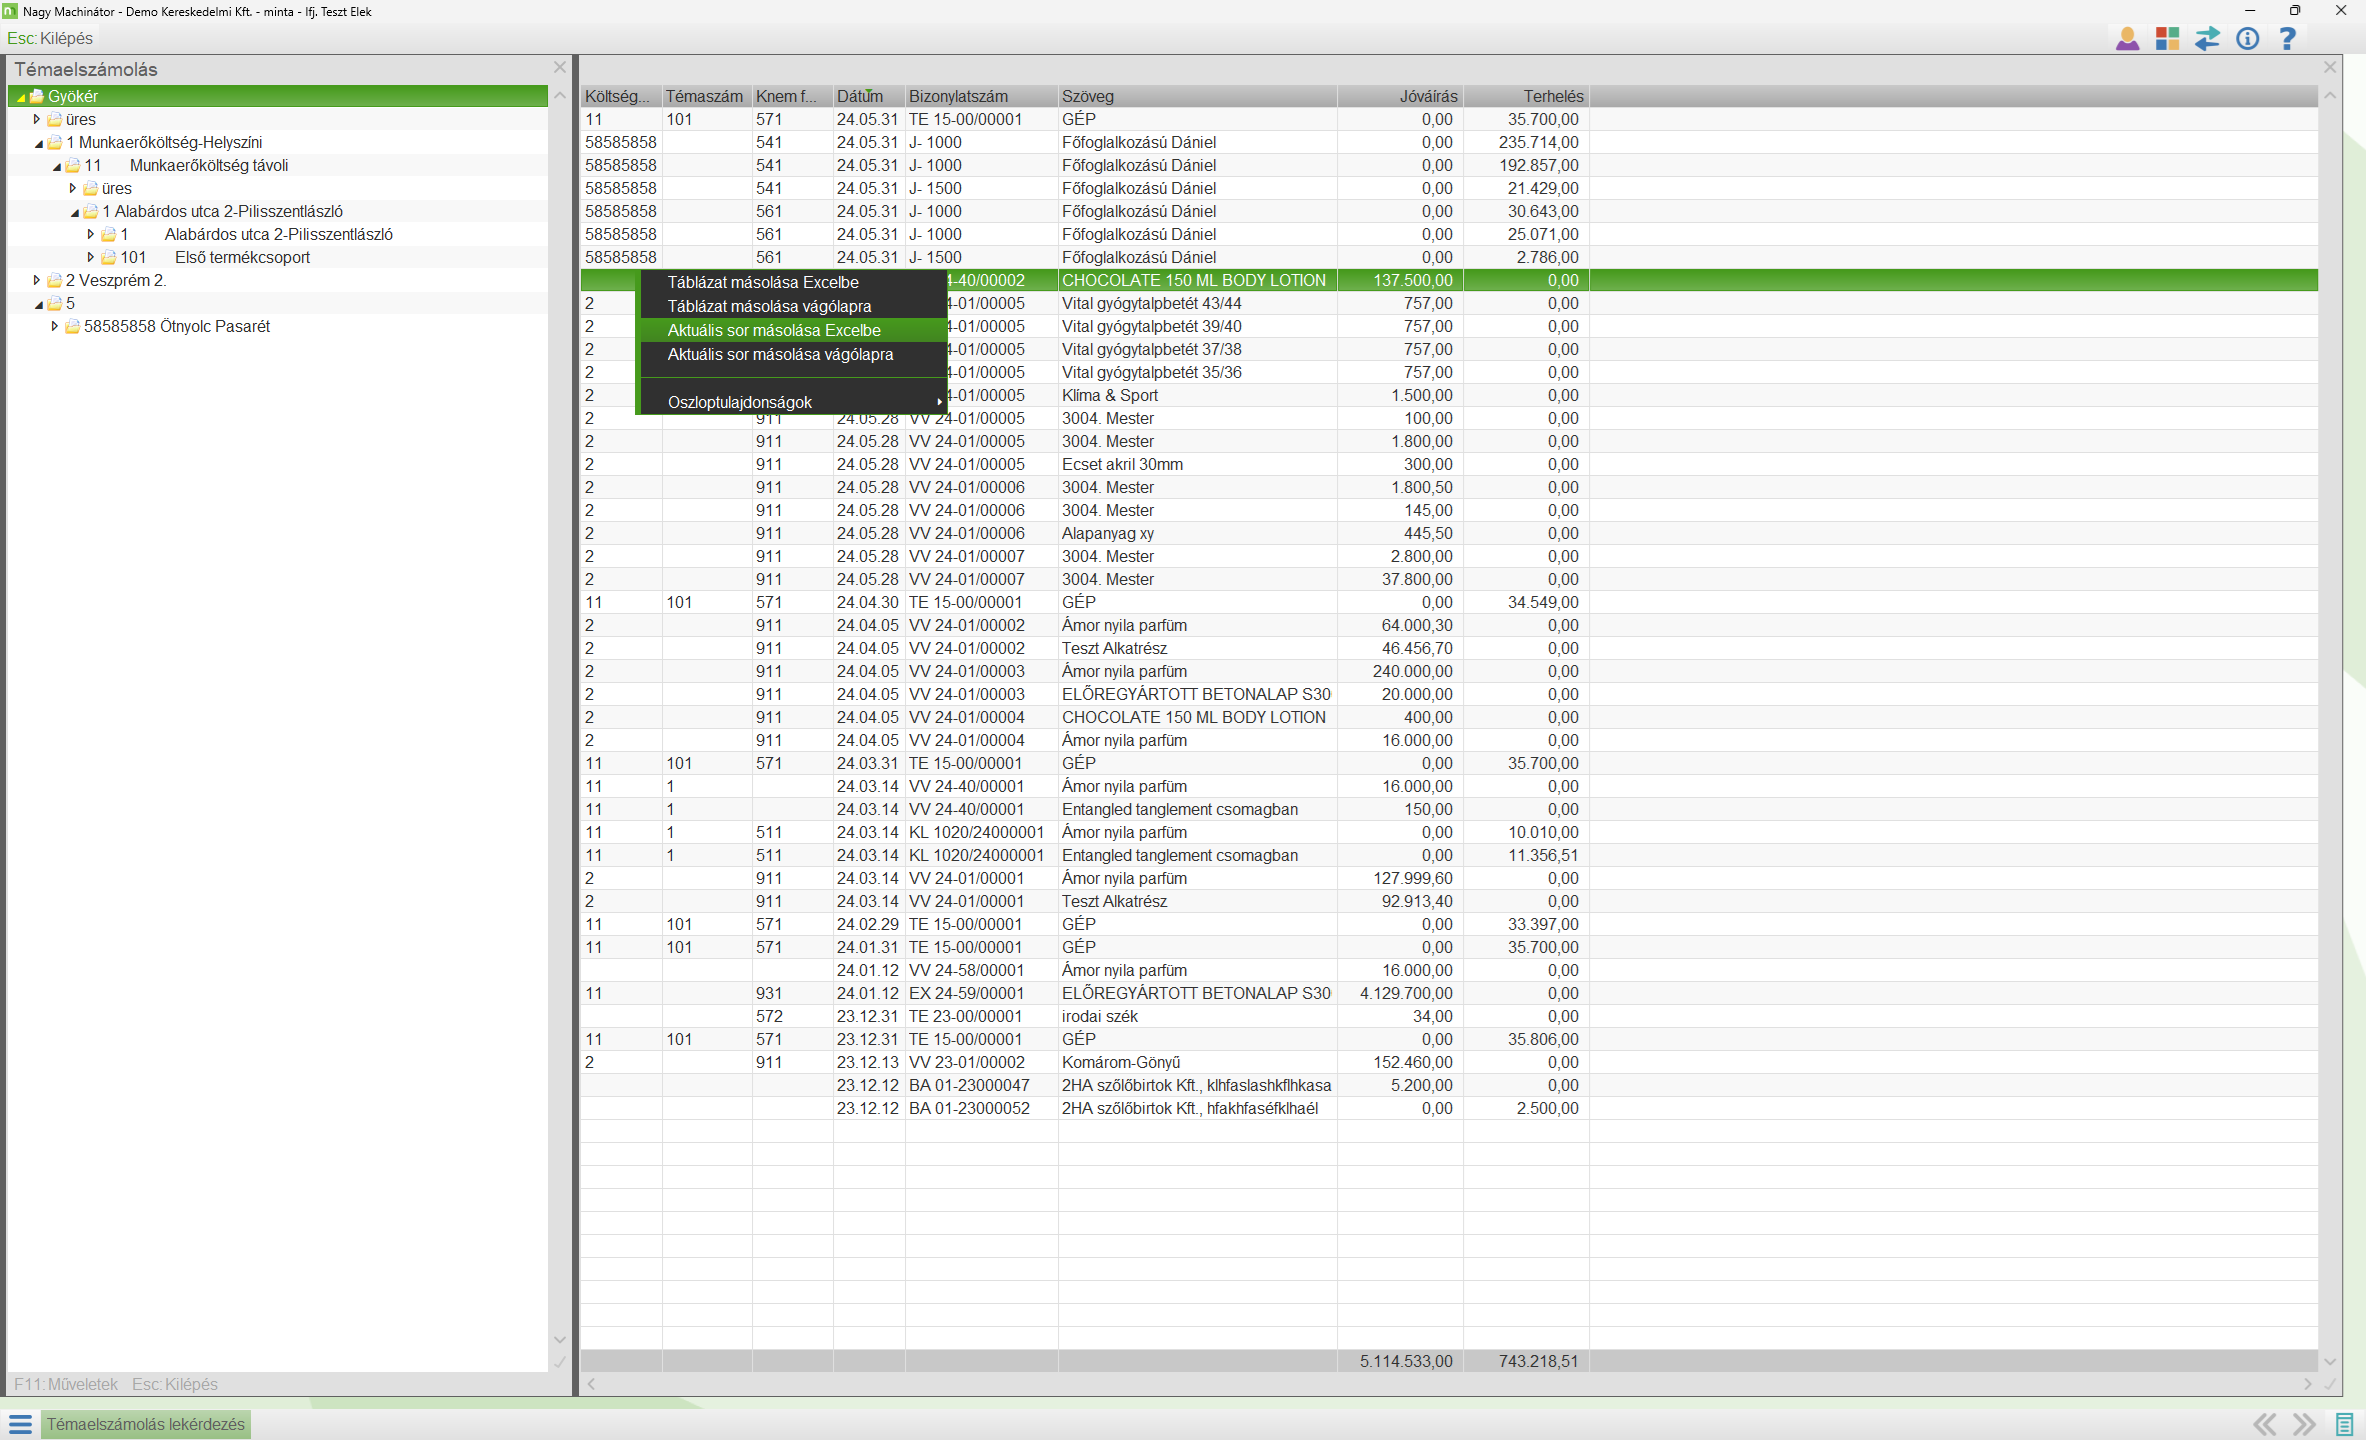The height and width of the screenshot is (1440, 2366).
Task: Click the Témaelszámolás lekérdezés tab
Action: coord(145,1424)
